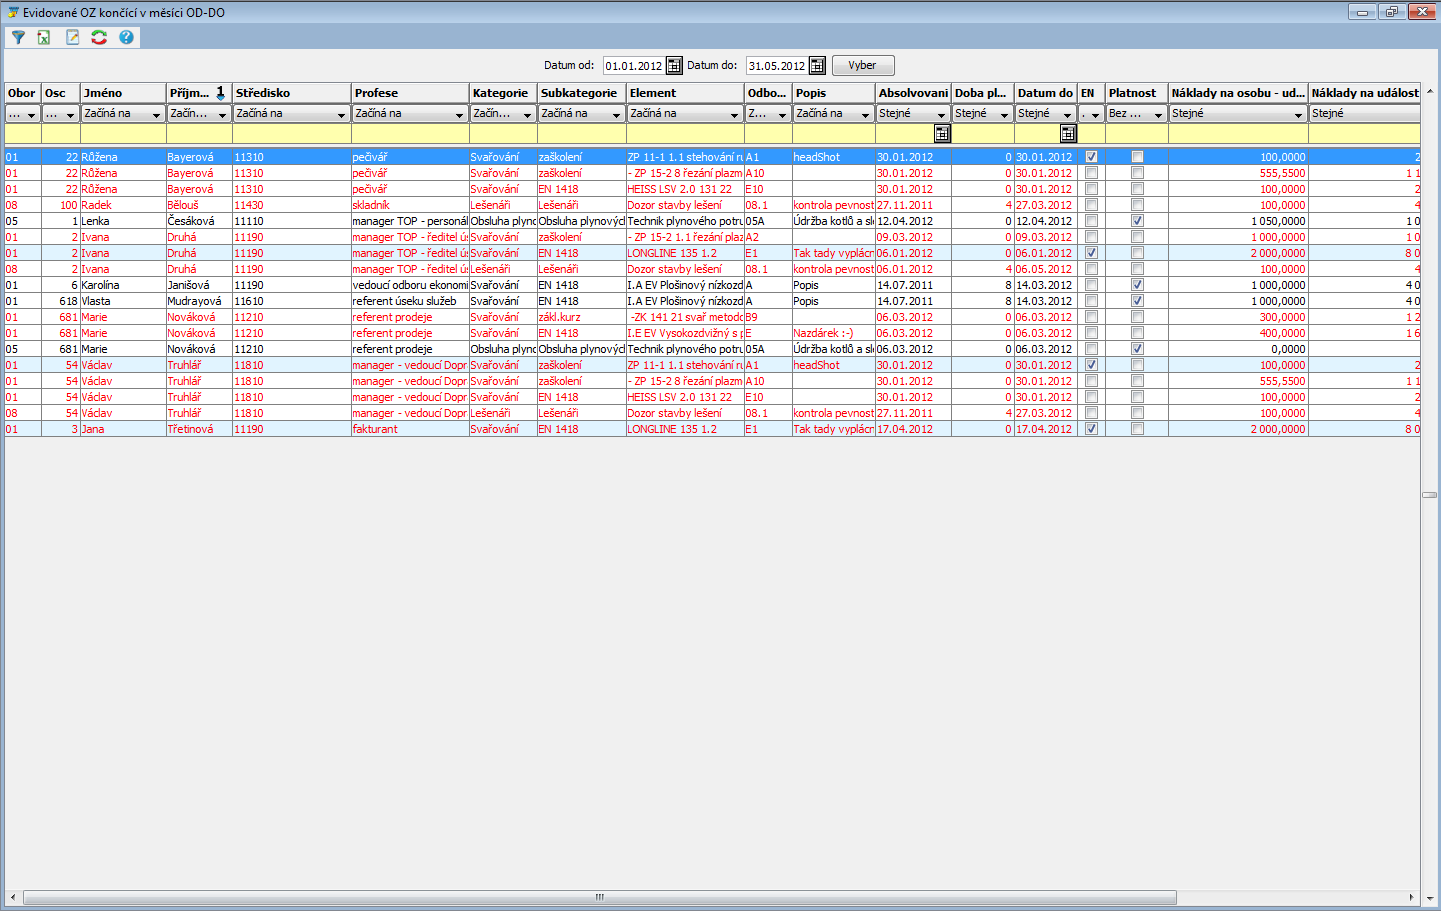The width and height of the screenshot is (1441, 911).
Task: Toggle Platnost checkbox in Lenka Česáková row
Action: coord(1137,221)
